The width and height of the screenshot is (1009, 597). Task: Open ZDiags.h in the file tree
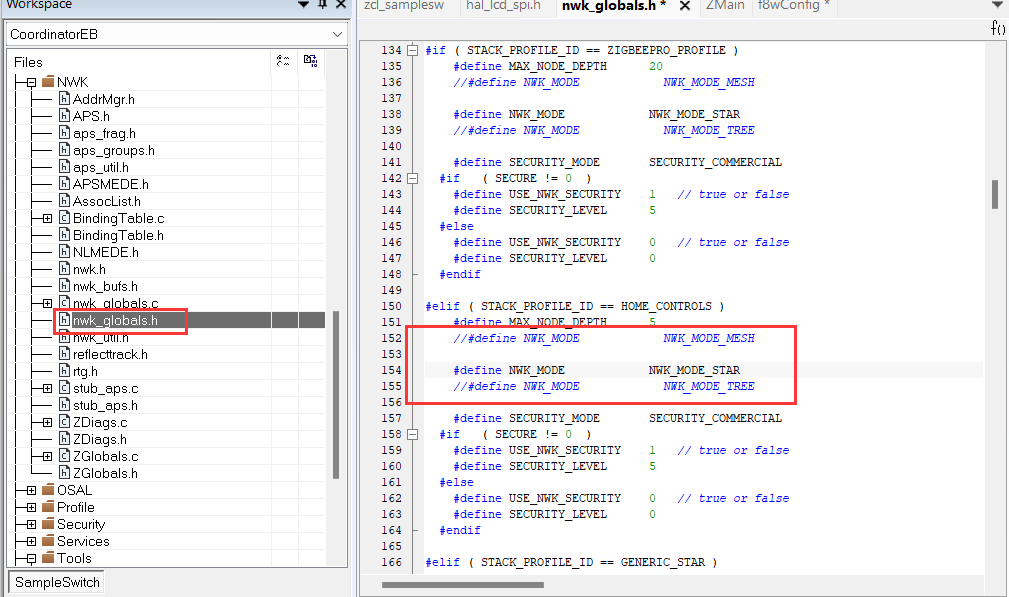[x=100, y=439]
